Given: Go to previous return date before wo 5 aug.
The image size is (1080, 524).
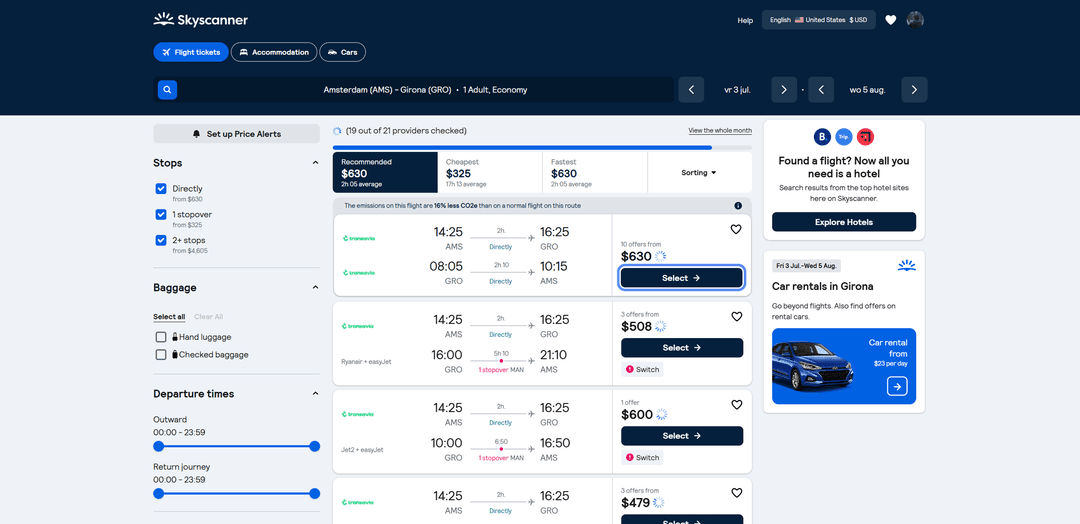Looking at the screenshot, I should [821, 90].
